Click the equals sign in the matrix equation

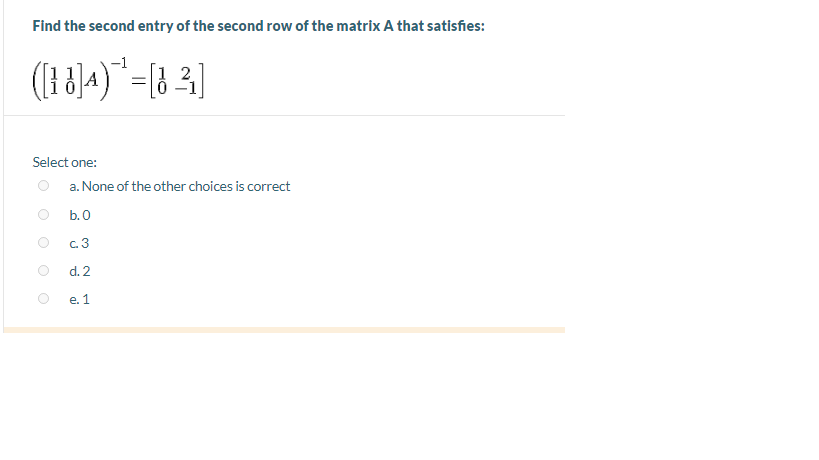tap(138, 81)
